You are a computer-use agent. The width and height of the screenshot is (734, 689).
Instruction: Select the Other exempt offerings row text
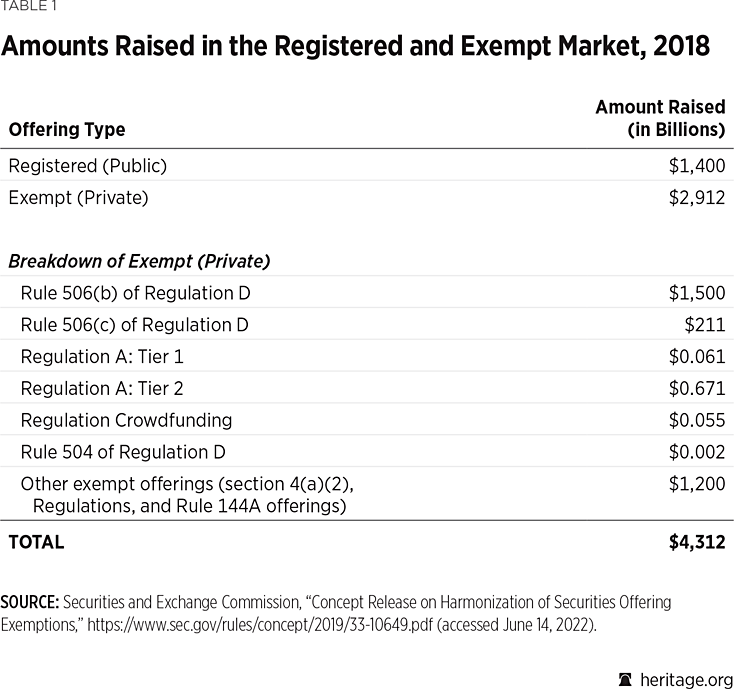(188, 495)
